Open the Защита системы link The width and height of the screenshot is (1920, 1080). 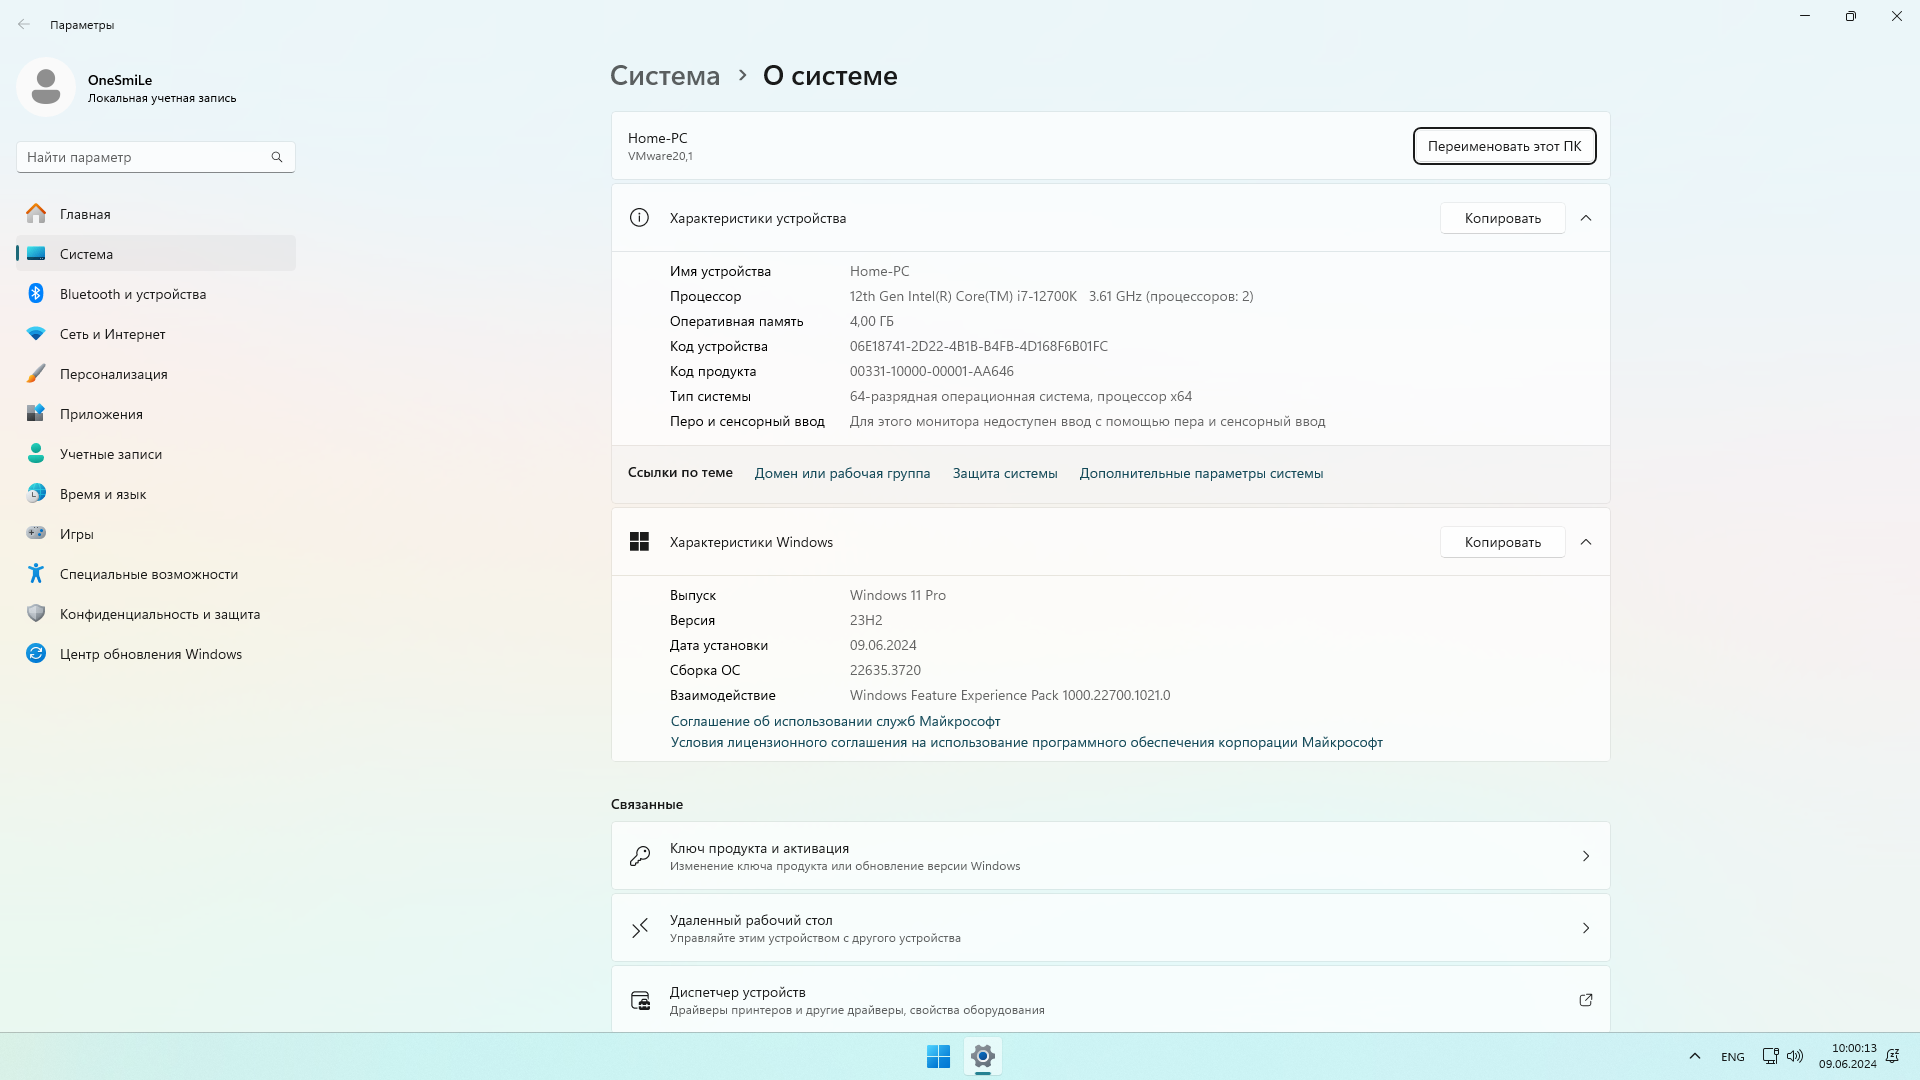1005,473
